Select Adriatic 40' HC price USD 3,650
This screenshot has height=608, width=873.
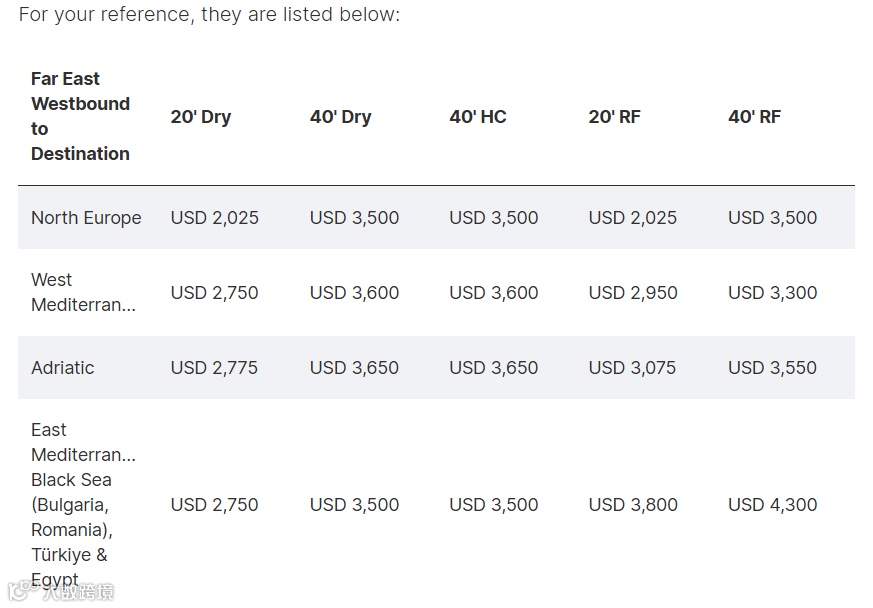pyautogui.click(x=493, y=368)
